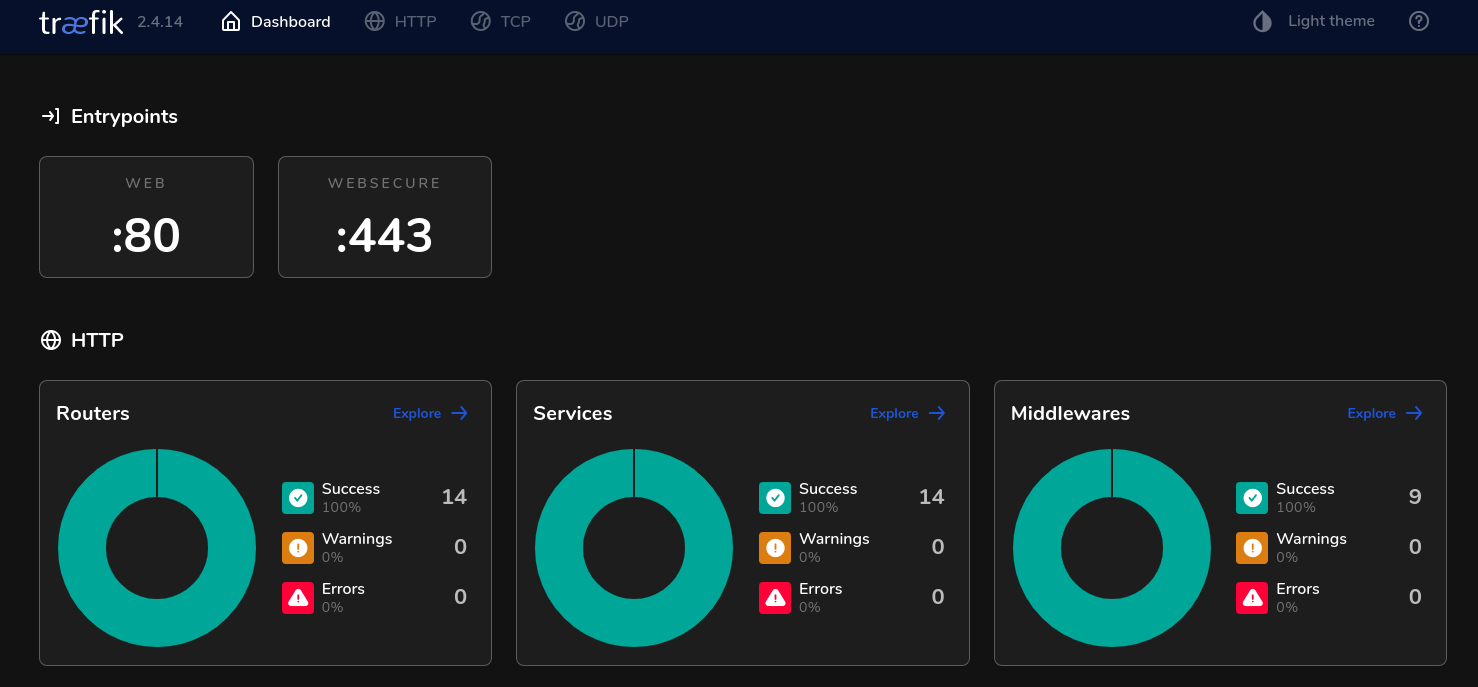
Task: Switch to the Light theme
Action: [1313, 20]
